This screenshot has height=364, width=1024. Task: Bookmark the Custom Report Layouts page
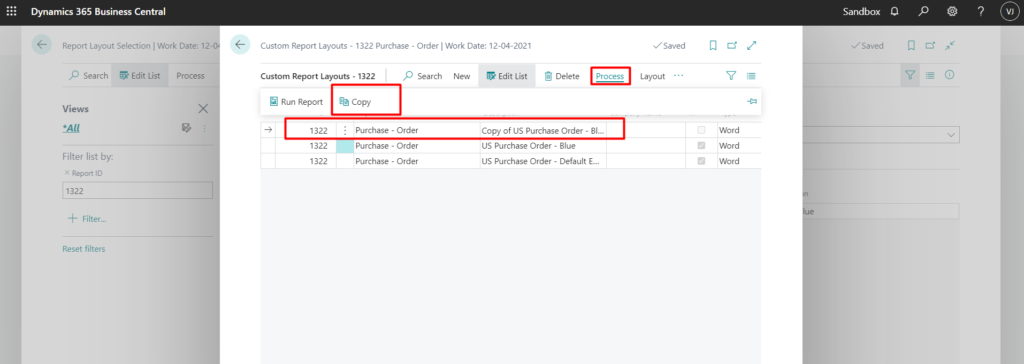[713, 46]
